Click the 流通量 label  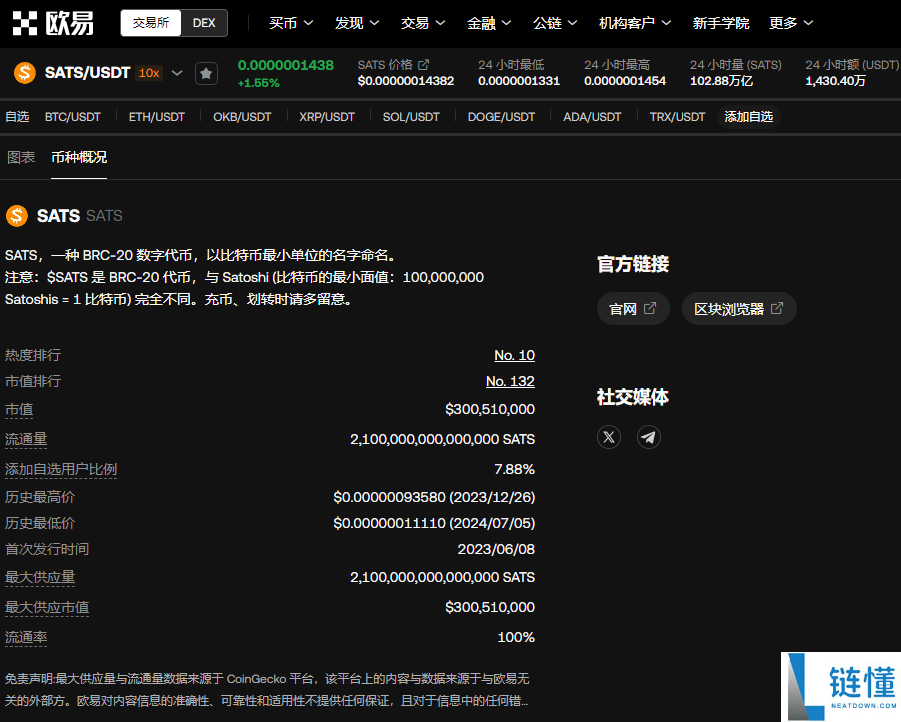26,439
